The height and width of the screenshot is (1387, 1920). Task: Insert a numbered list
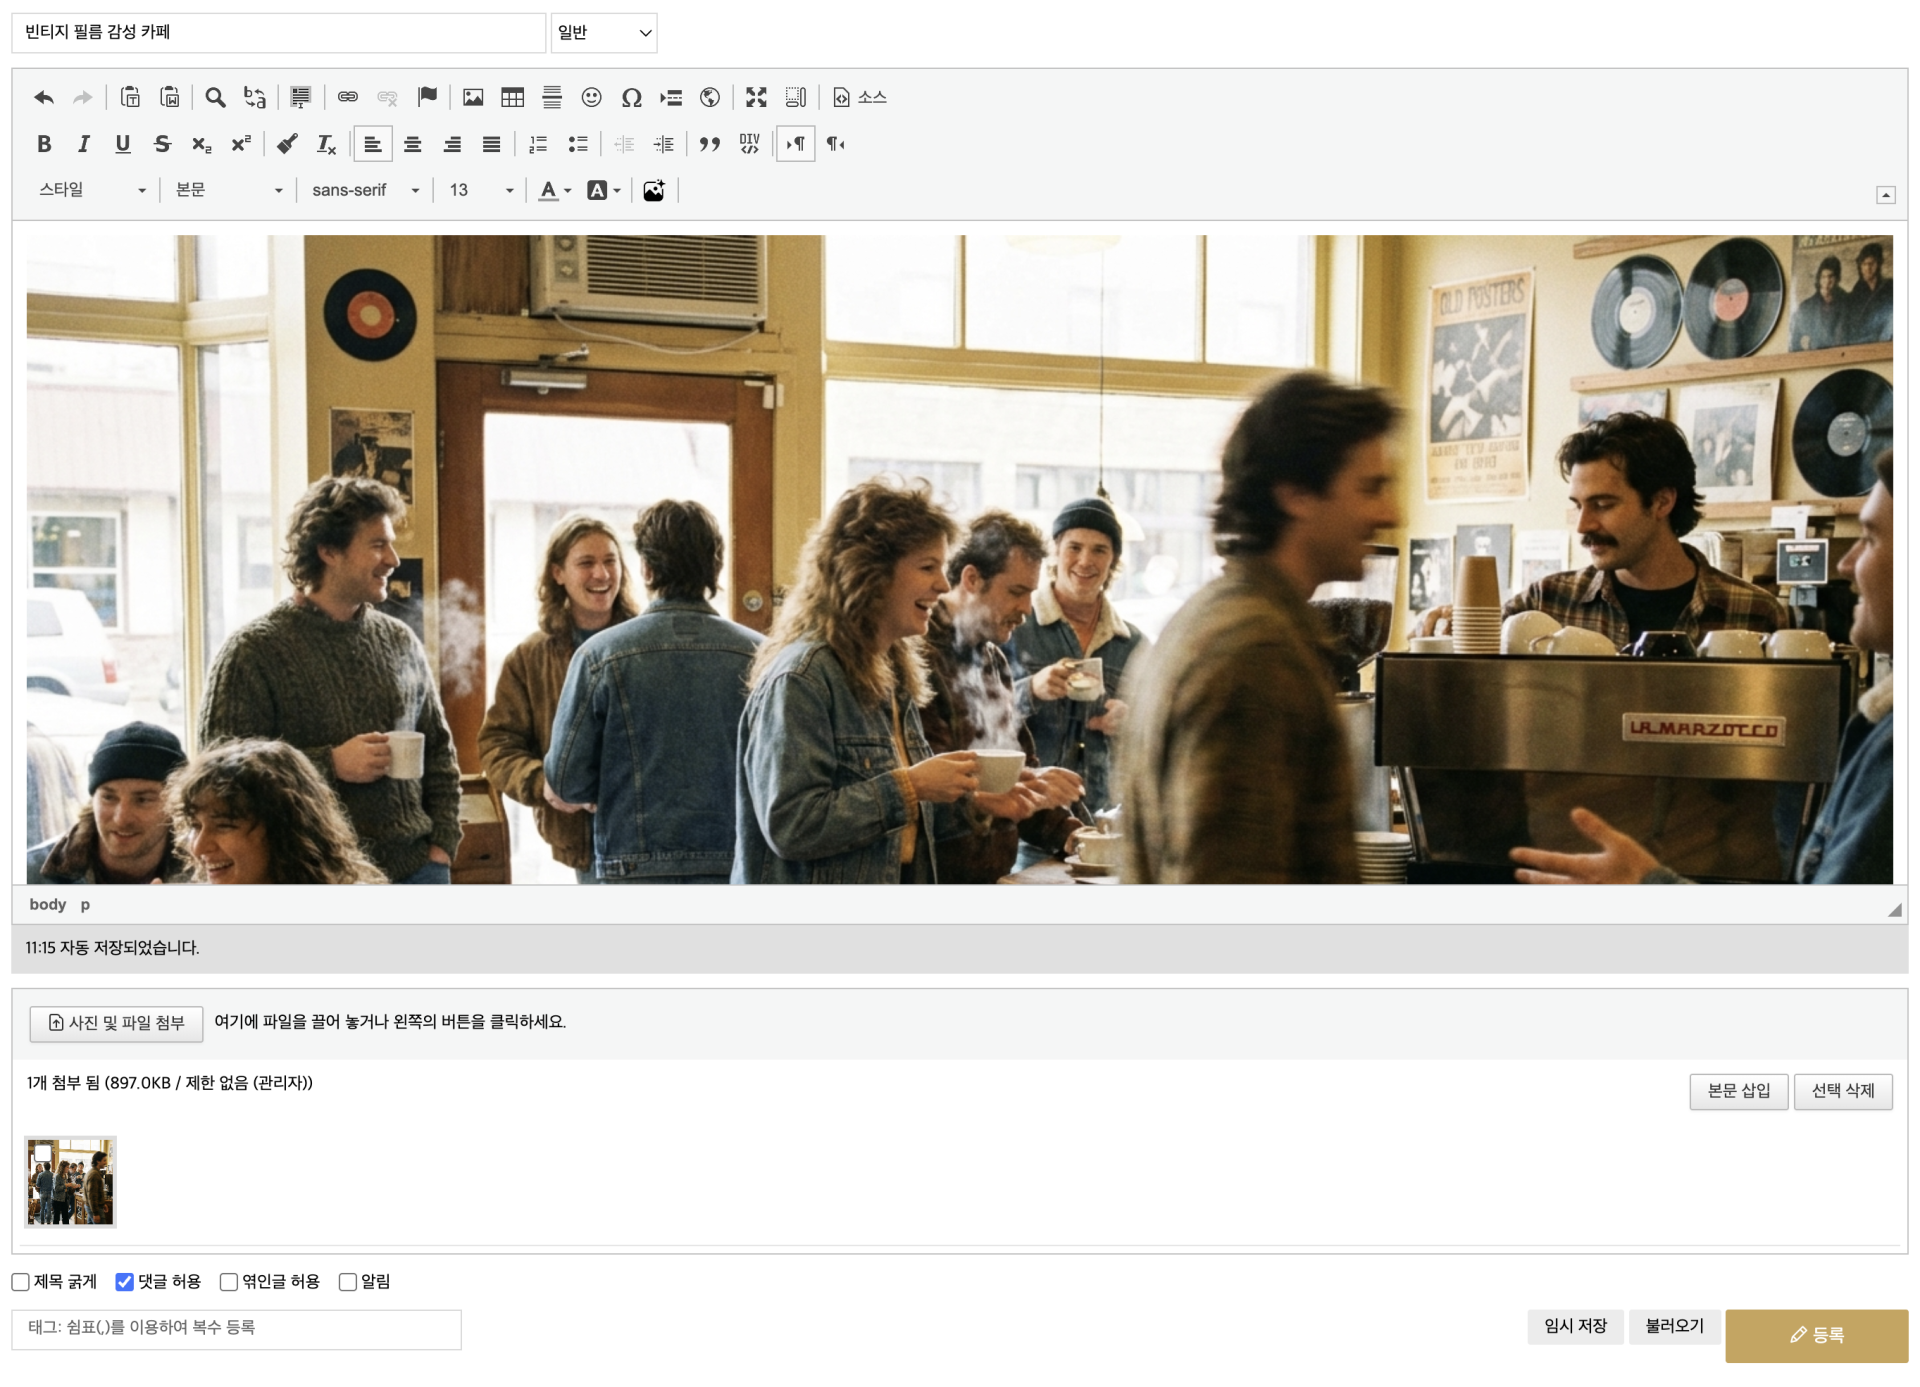click(x=538, y=144)
